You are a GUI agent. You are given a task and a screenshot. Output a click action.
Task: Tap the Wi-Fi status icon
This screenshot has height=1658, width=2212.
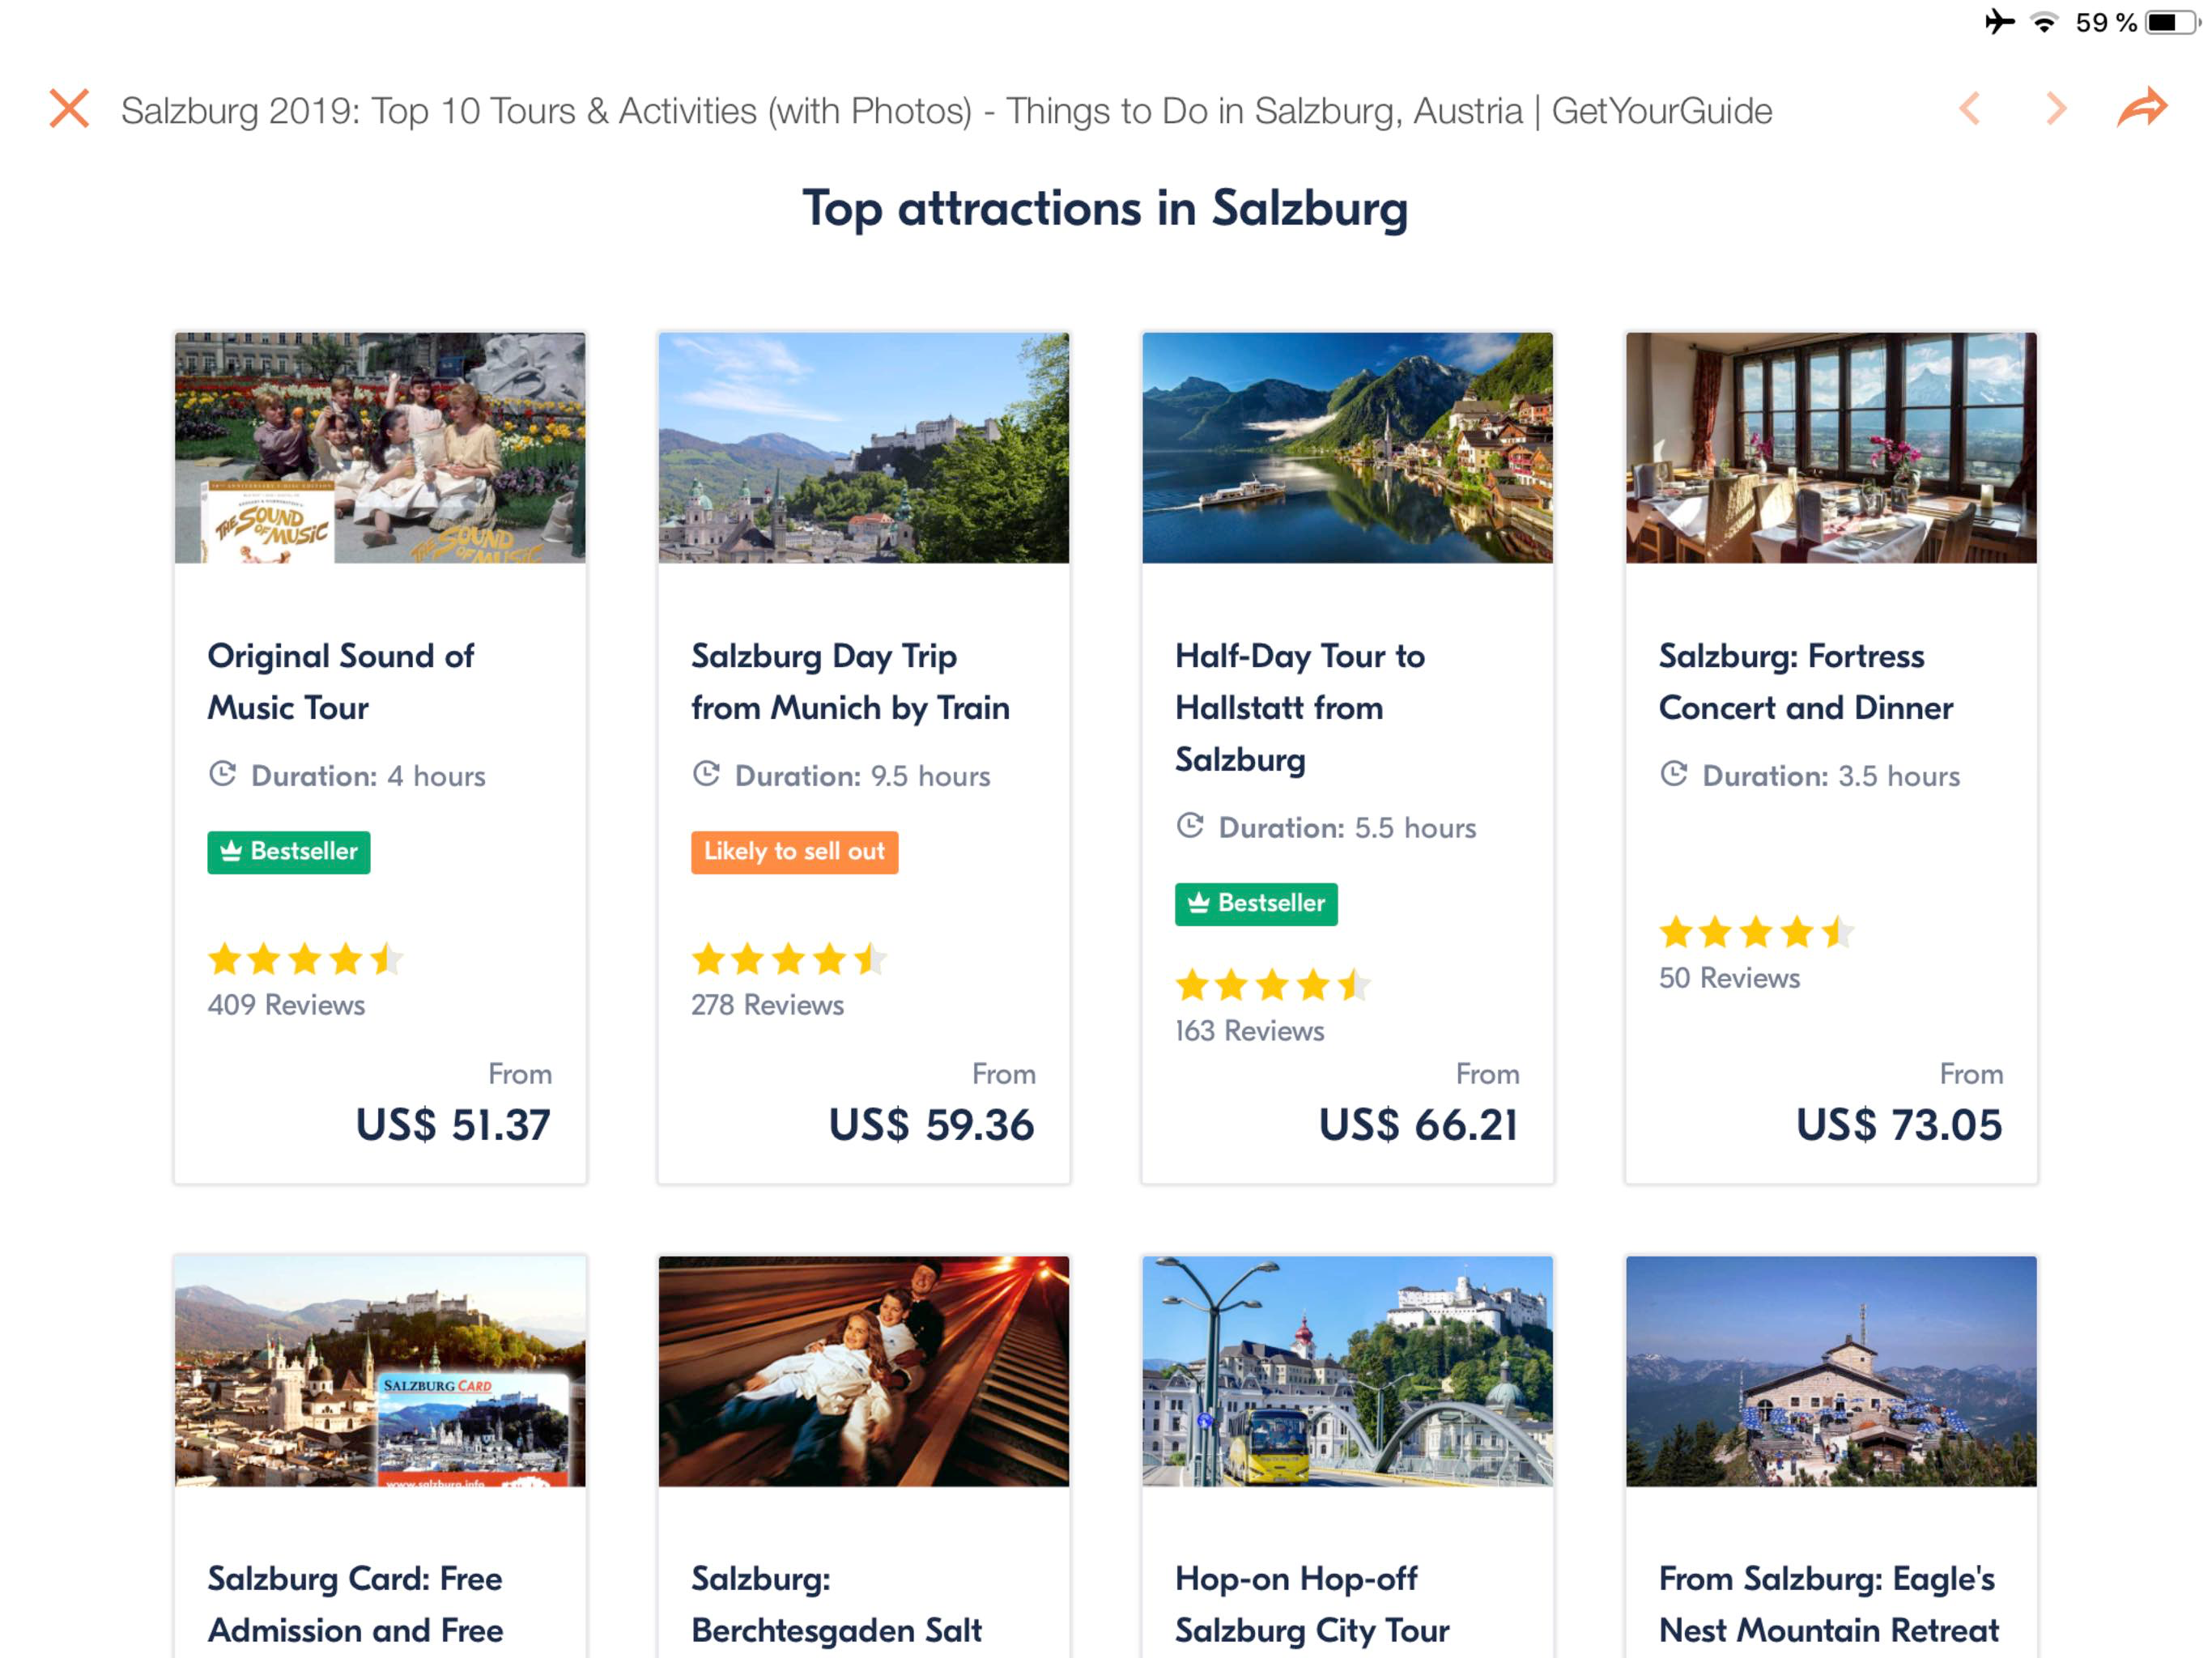point(2045,22)
